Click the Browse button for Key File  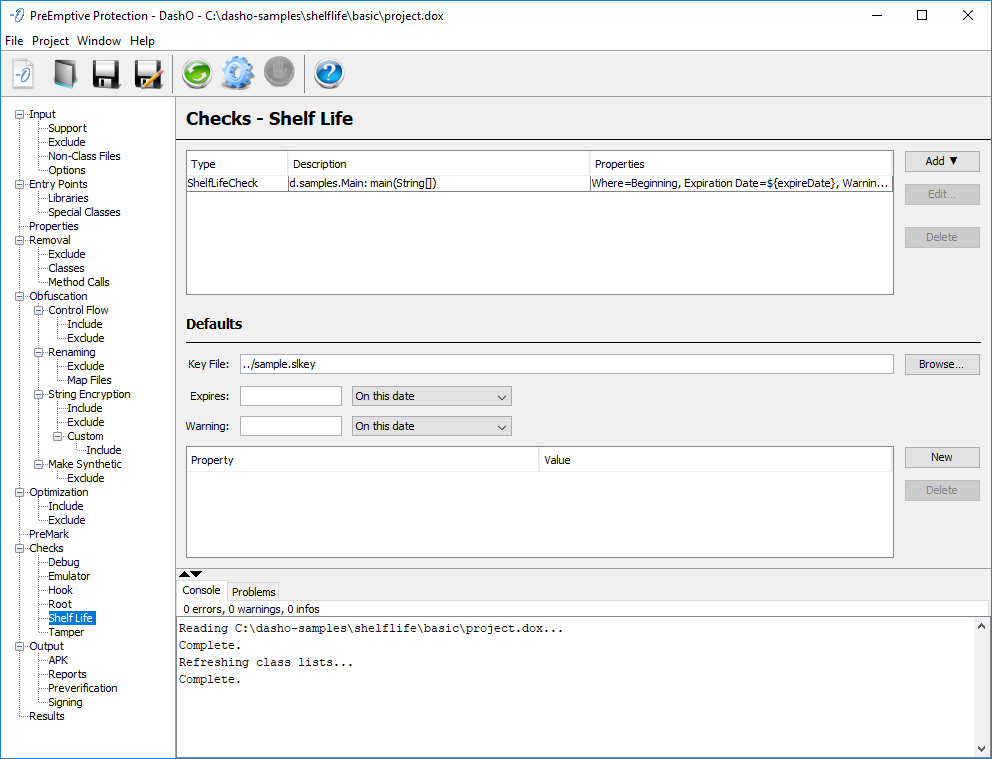(941, 364)
